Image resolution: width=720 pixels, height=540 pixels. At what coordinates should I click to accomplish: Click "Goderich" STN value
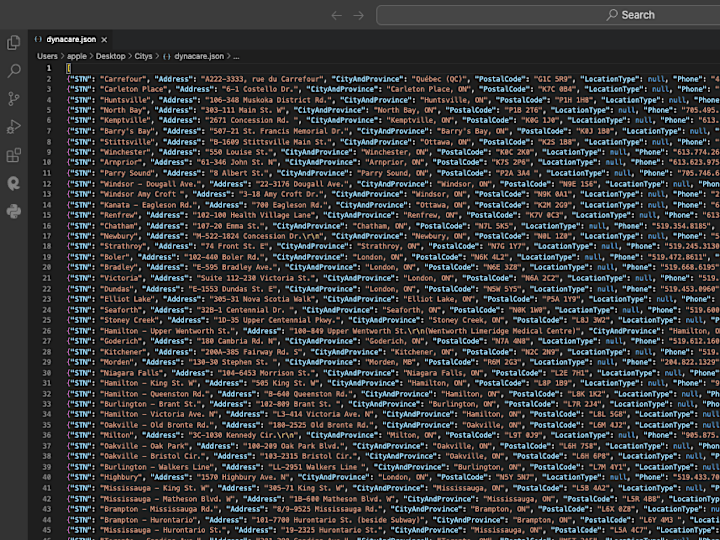121,341
